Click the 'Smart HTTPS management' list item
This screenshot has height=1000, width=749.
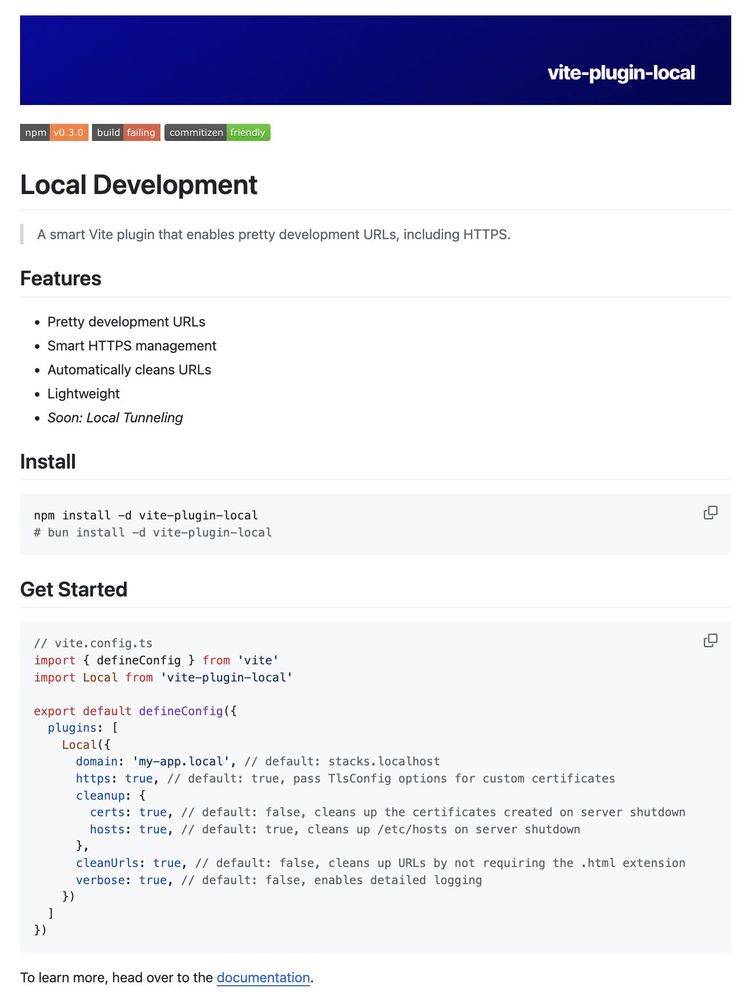point(131,346)
